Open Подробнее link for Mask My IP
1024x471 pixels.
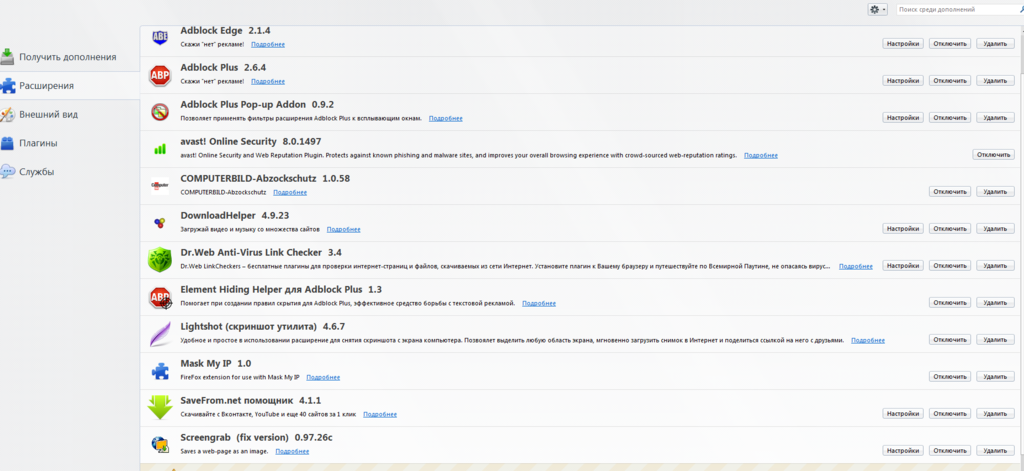click(x=323, y=378)
